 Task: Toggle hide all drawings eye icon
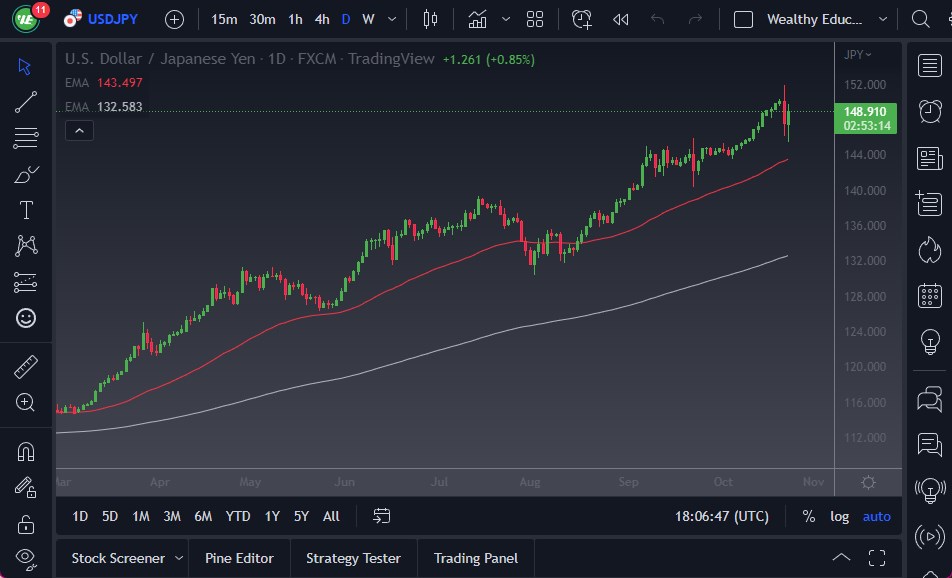click(x=26, y=556)
